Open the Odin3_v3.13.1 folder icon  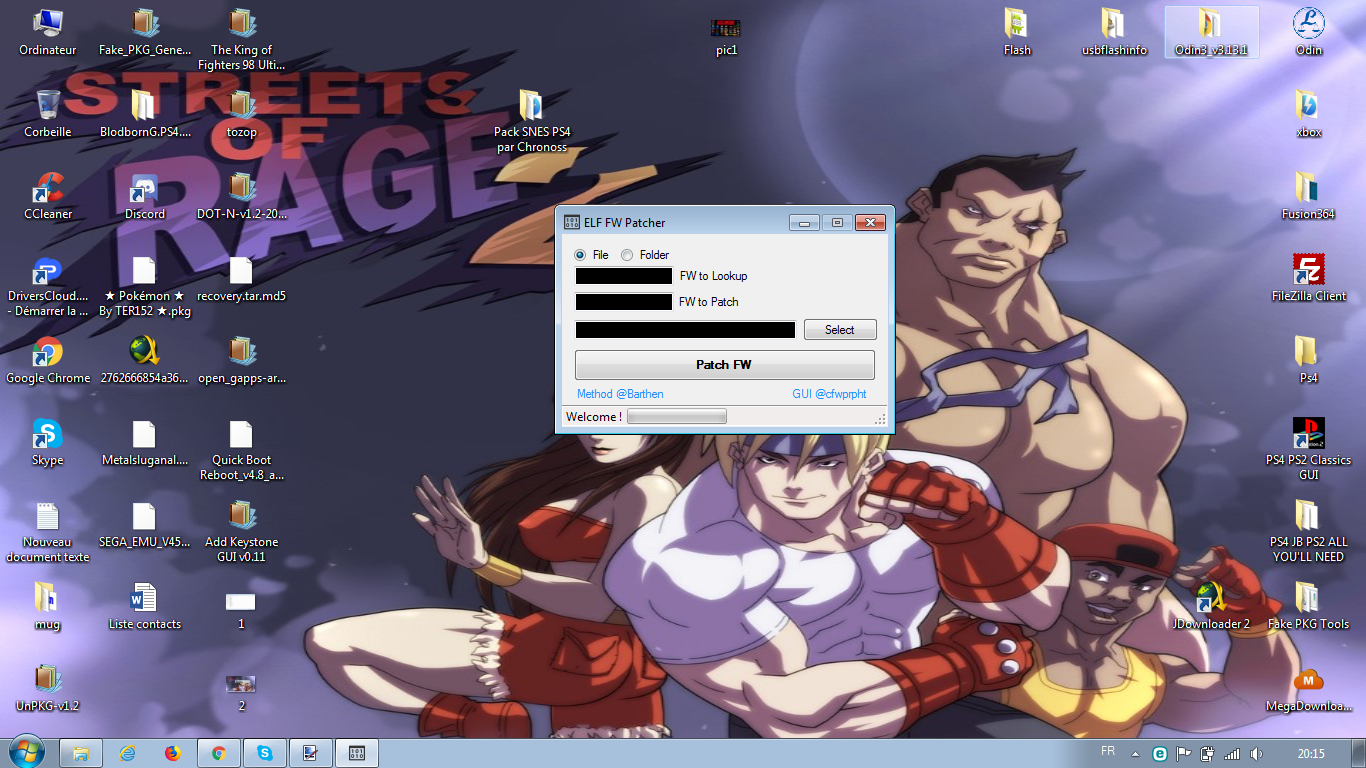point(1211,31)
